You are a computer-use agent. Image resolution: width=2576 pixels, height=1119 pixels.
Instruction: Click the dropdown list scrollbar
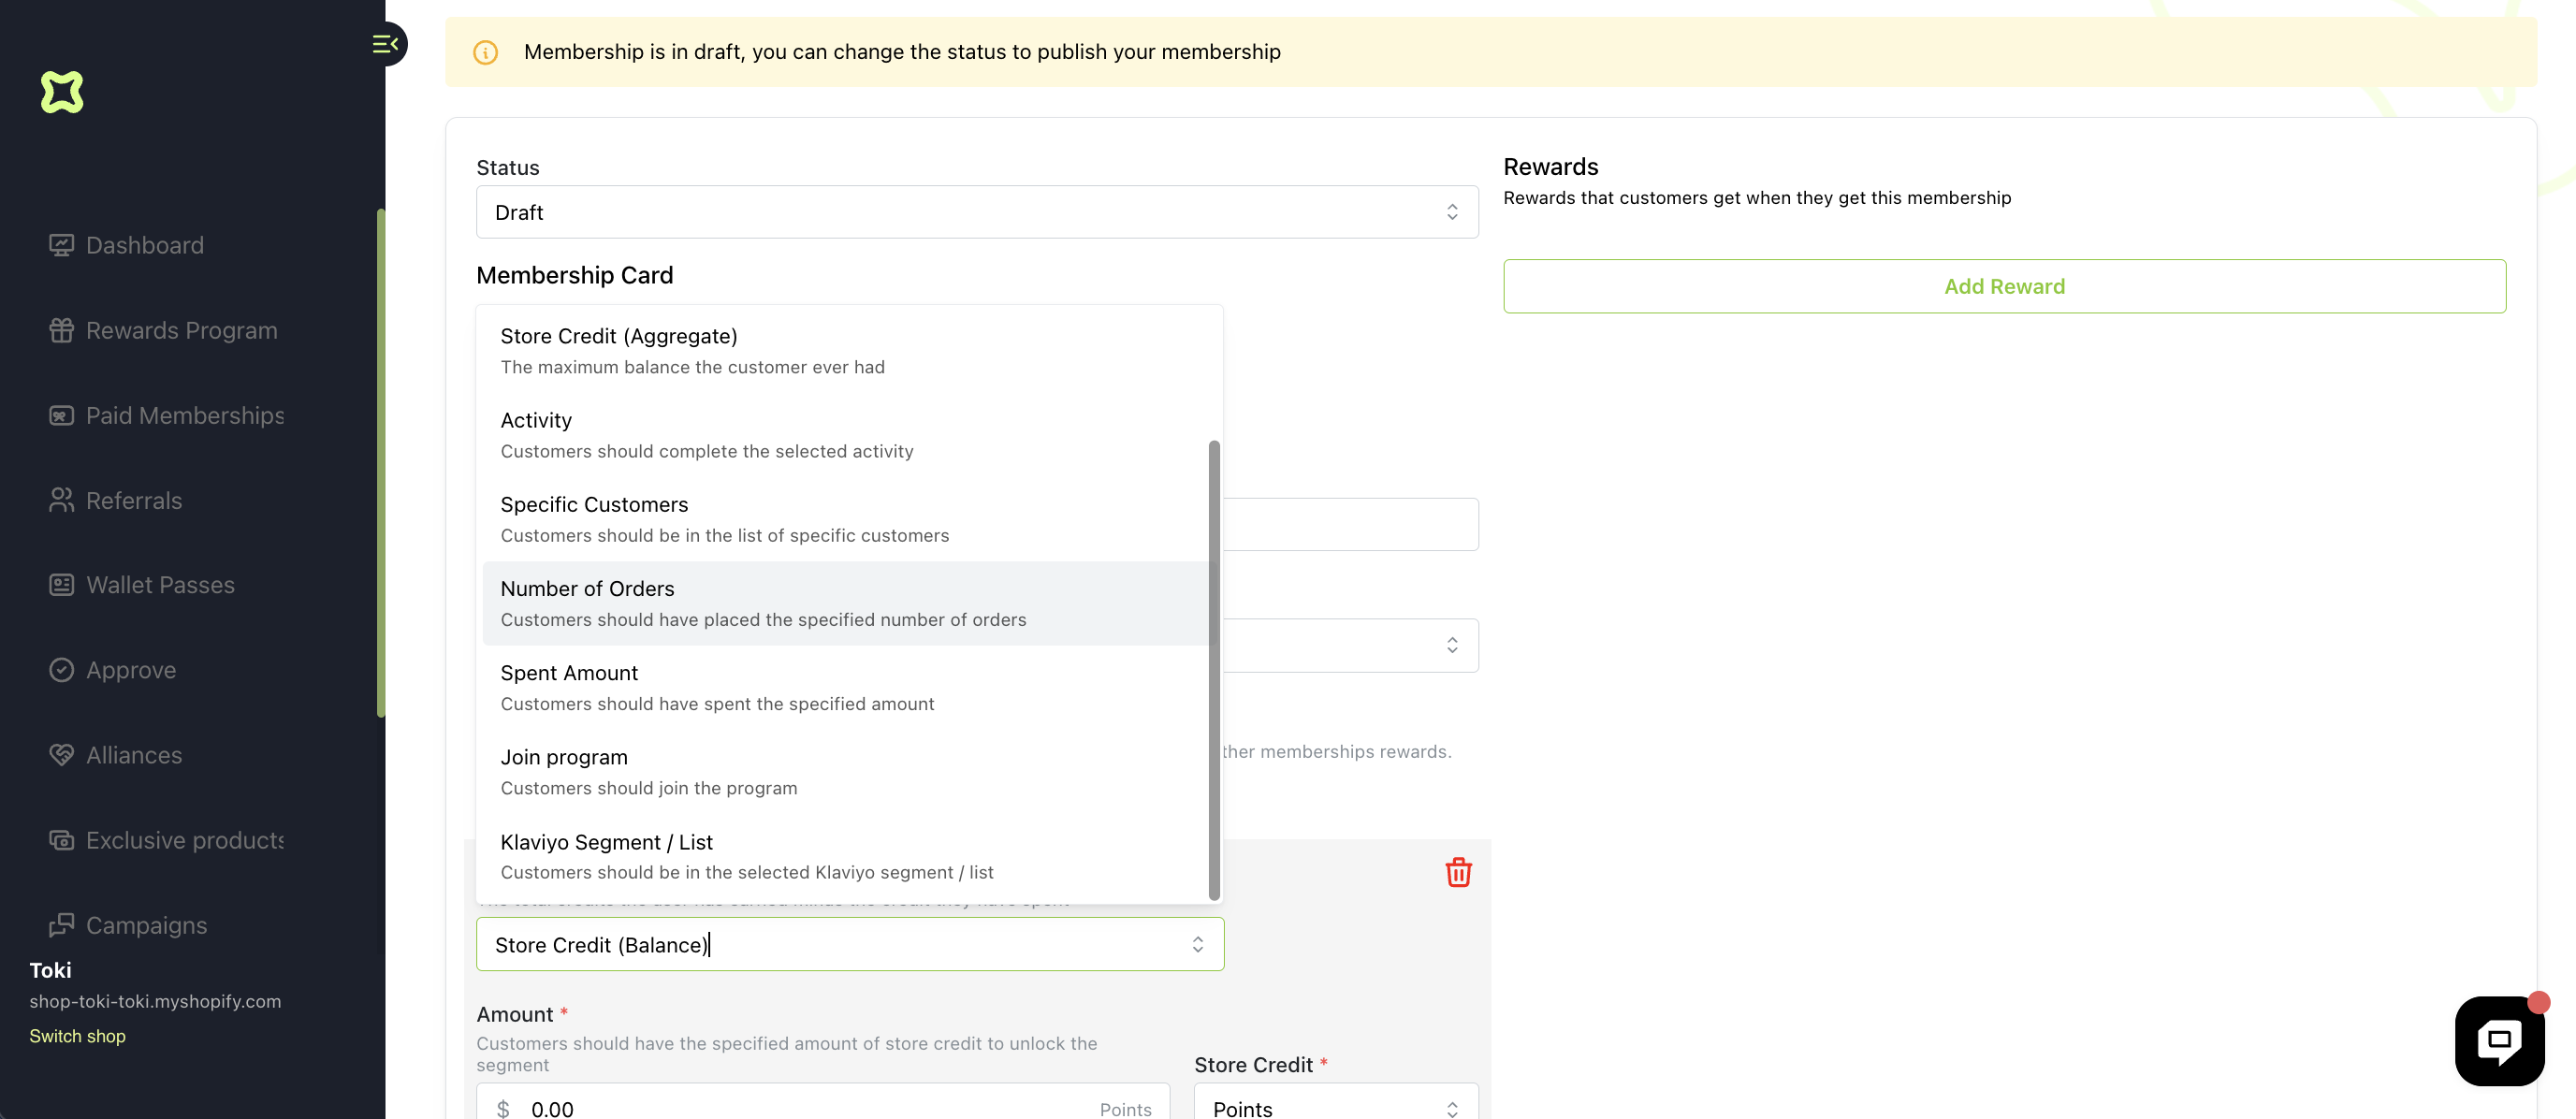coord(1214,670)
